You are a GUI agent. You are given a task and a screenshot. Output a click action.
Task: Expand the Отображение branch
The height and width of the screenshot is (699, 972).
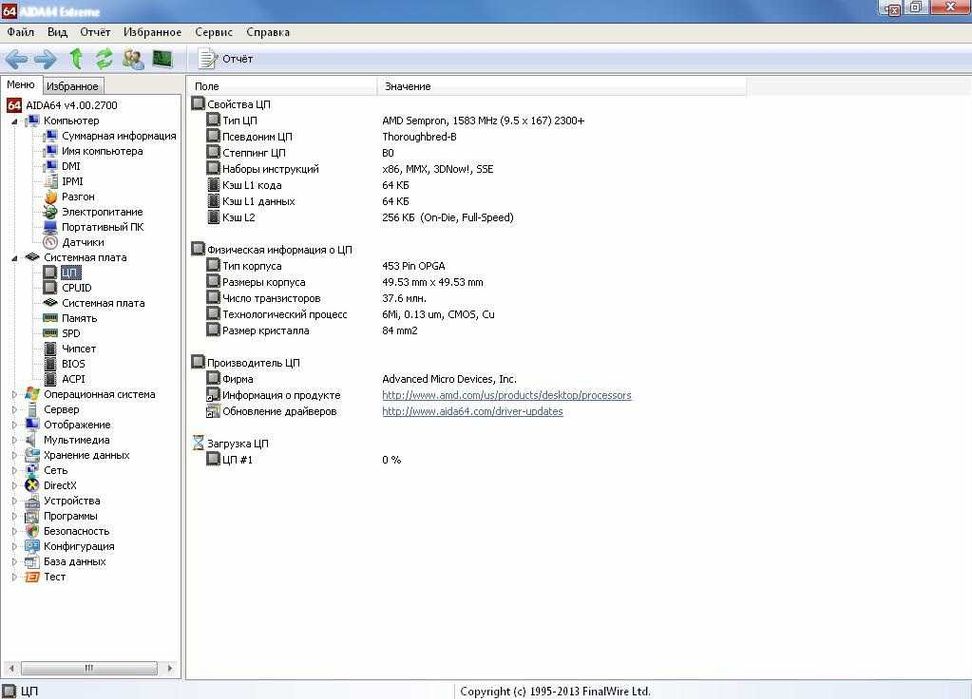coord(14,425)
